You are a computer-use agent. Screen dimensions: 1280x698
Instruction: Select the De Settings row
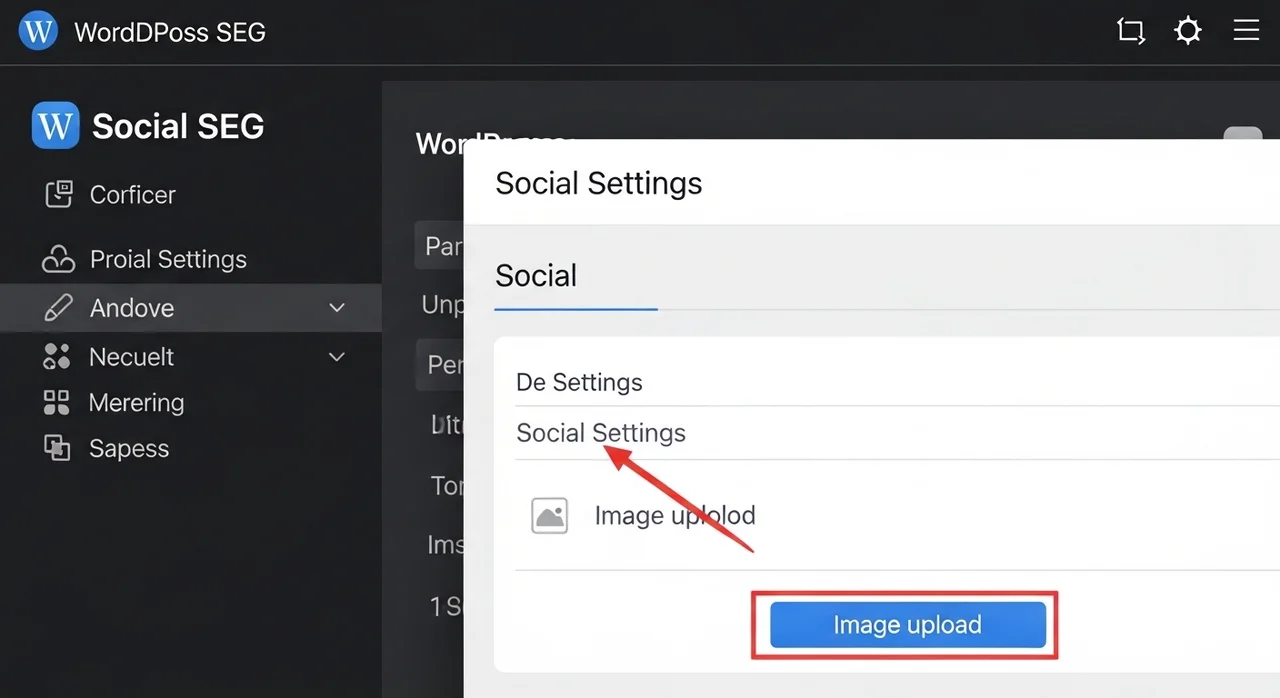(579, 382)
